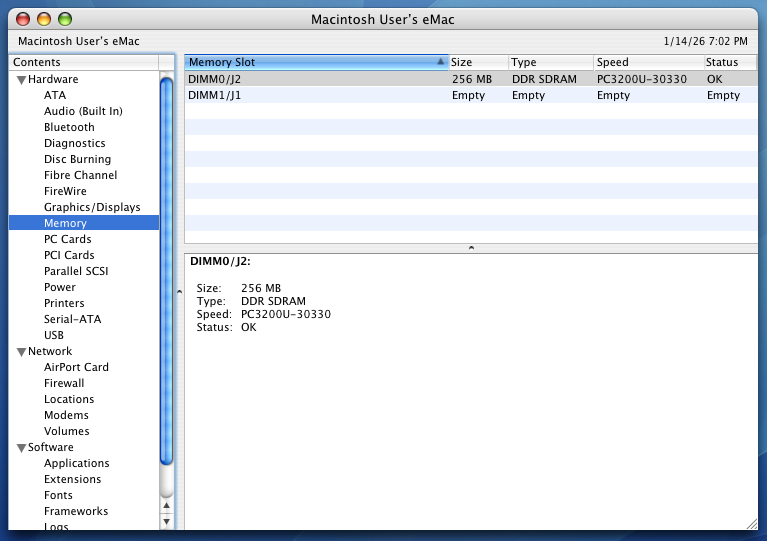Open Firewall network section
Viewport: 767px width, 541px height.
[64, 383]
